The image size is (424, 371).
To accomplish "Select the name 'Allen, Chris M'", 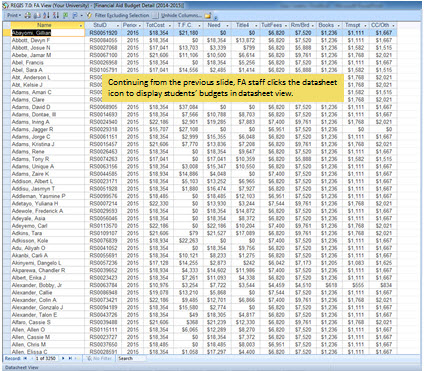I will (x=29, y=344).
